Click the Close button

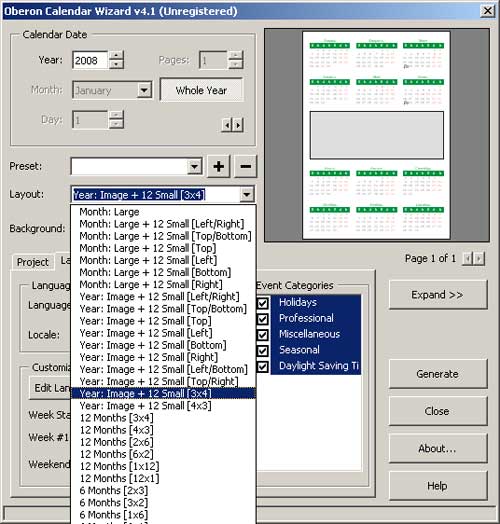438,411
